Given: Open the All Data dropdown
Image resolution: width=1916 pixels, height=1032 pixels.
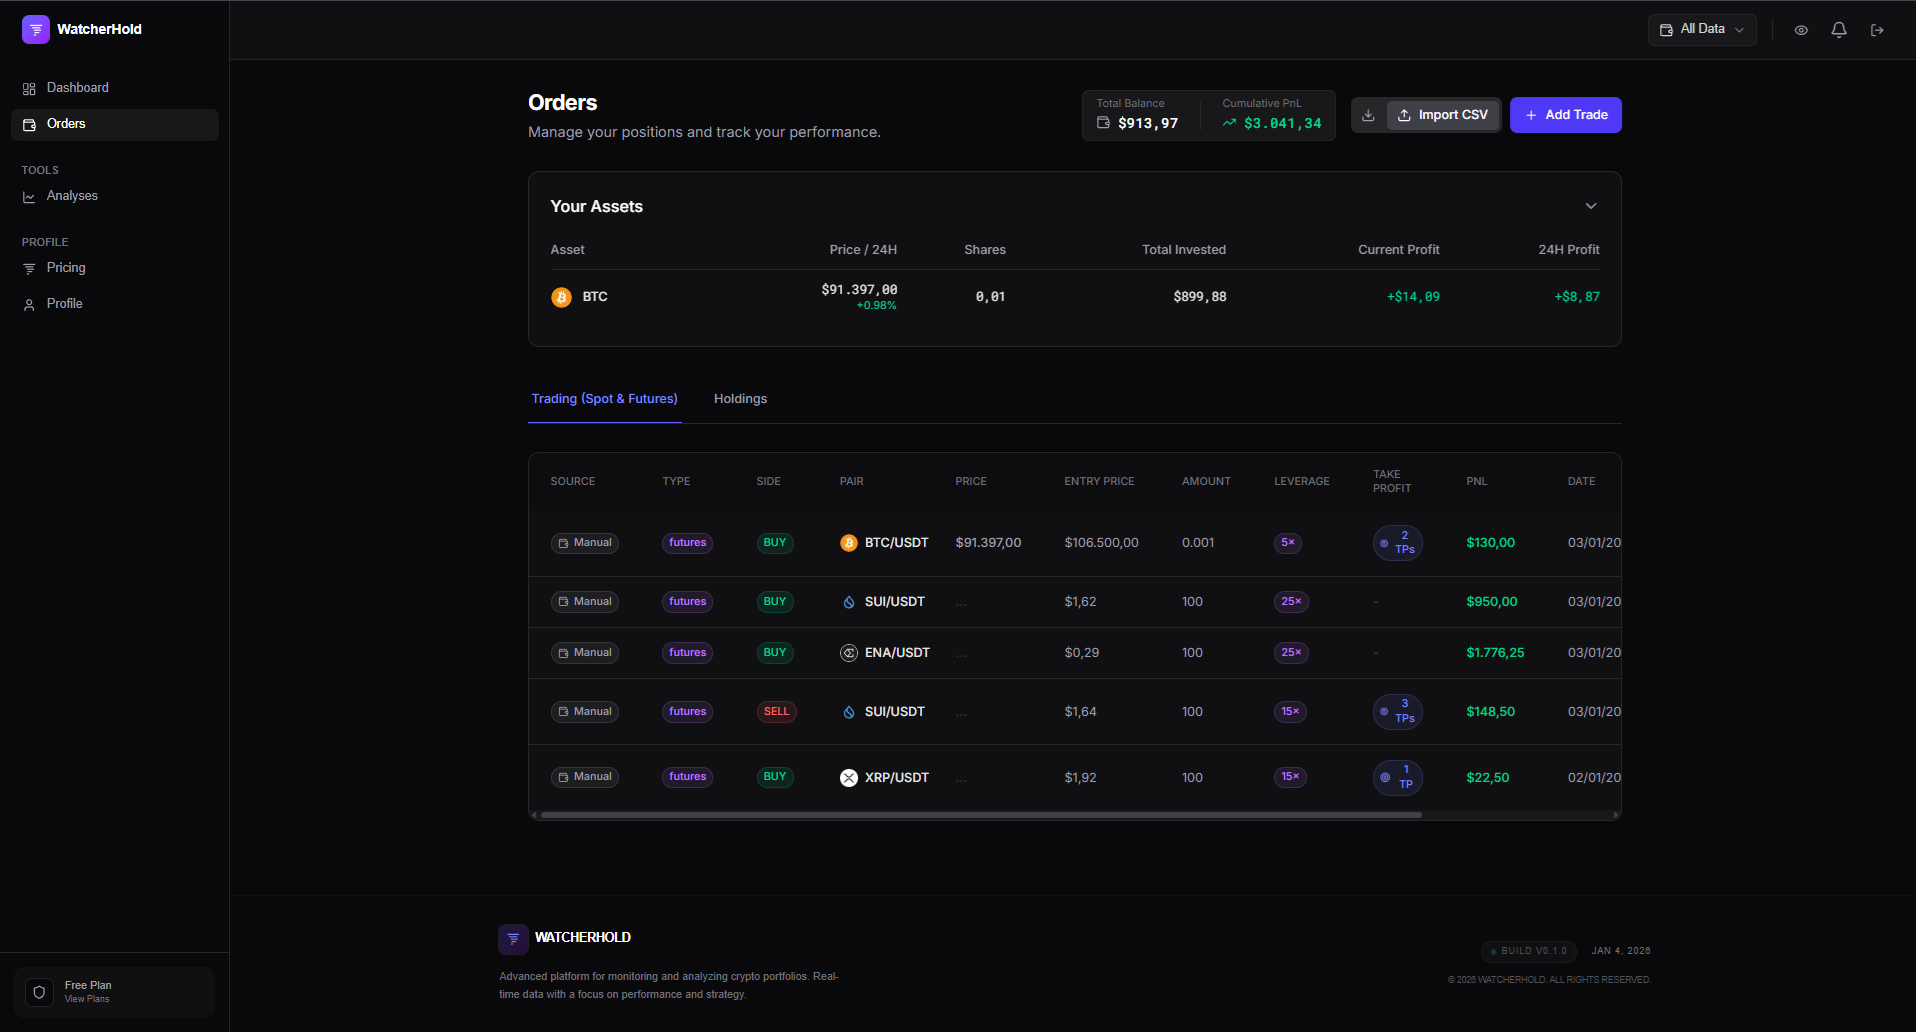Looking at the screenshot, I should 1701,29.
